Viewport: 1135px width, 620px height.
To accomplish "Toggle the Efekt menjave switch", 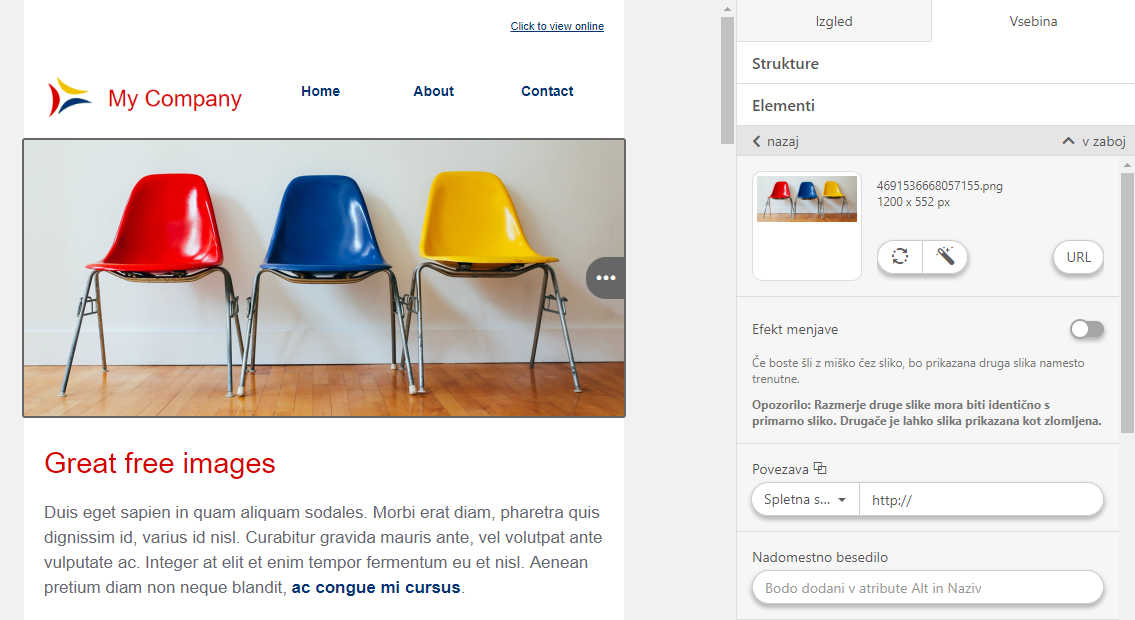I will click(1087, 329).
